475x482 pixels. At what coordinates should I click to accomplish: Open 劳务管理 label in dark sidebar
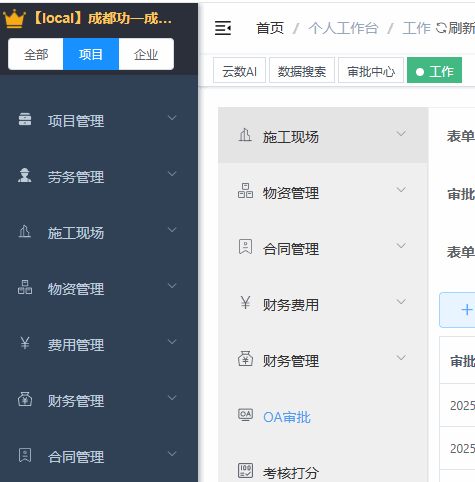coord(76,177)
